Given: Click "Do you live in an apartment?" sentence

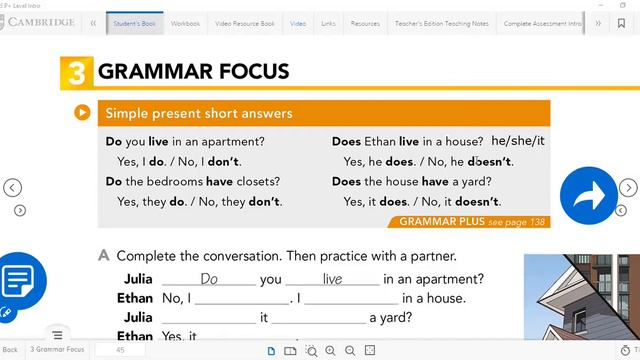Looking at the screenshot, I should pyautogui.click(x=185, y=142).
